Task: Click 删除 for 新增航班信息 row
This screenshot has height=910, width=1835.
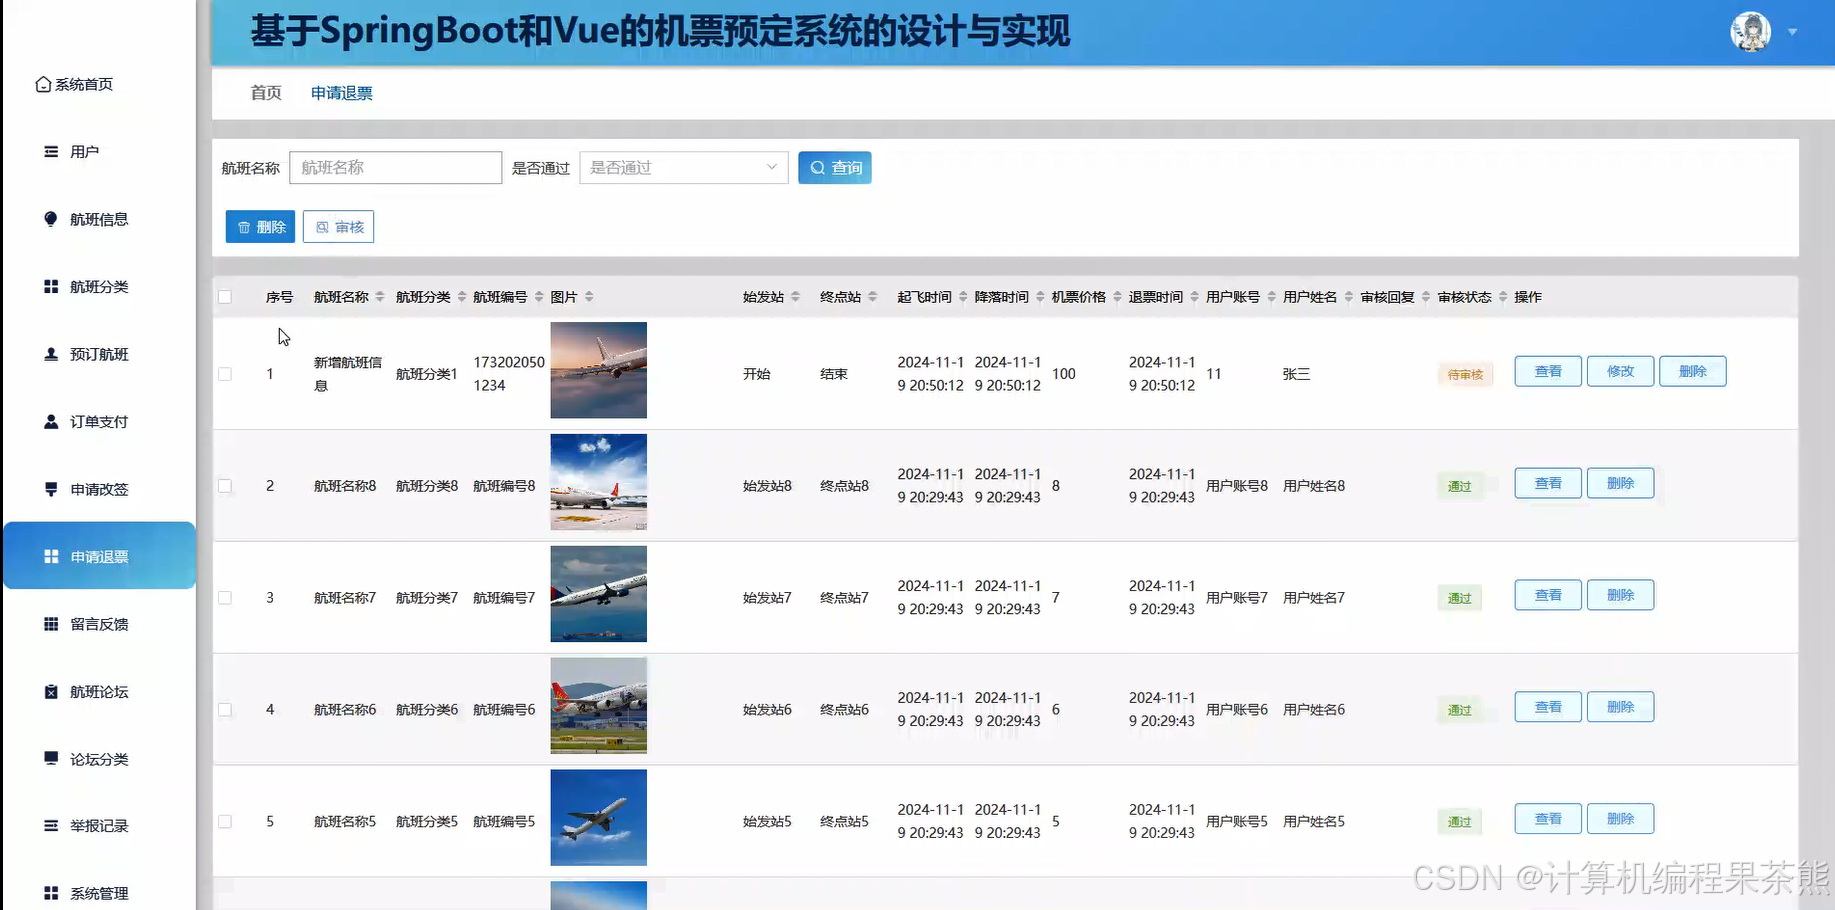Action: tap(1693, 371)
